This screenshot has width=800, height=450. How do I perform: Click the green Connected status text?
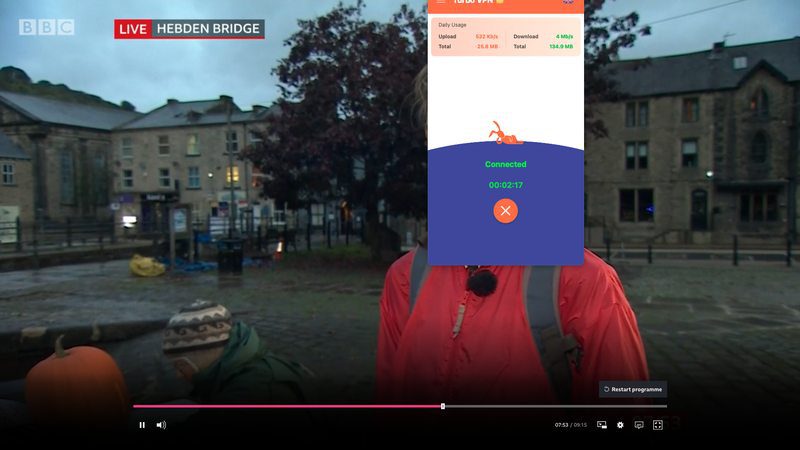[x=506, y=164]
